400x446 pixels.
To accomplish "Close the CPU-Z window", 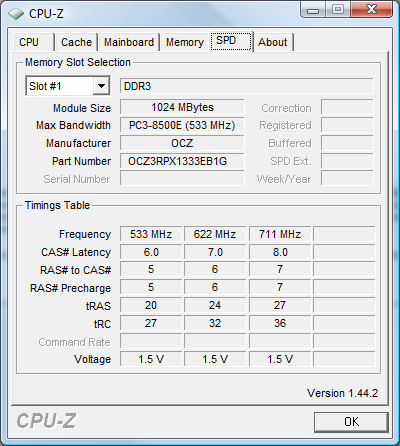I will click(371, 9).
